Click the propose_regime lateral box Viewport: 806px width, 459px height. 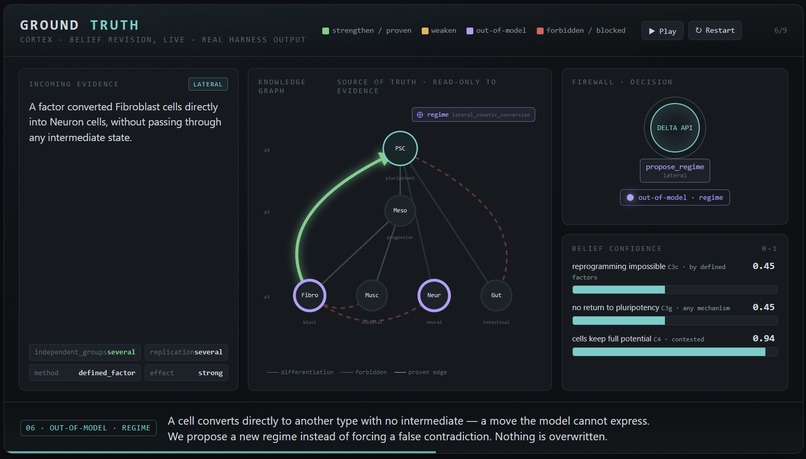tap(674, 171)
